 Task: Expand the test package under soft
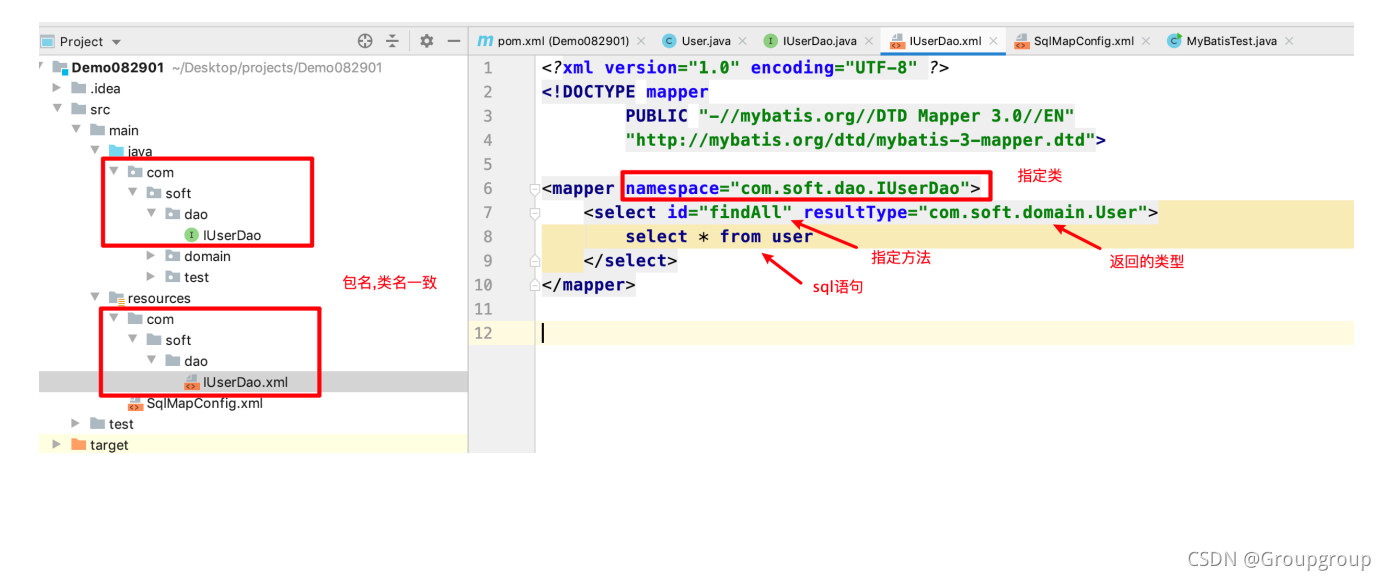pos(151,277)
